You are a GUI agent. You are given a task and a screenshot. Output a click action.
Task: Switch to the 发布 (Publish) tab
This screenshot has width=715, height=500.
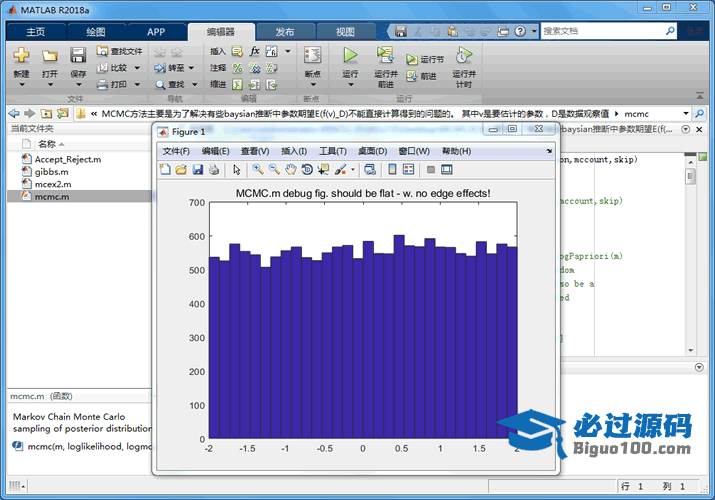coord(285,32)
